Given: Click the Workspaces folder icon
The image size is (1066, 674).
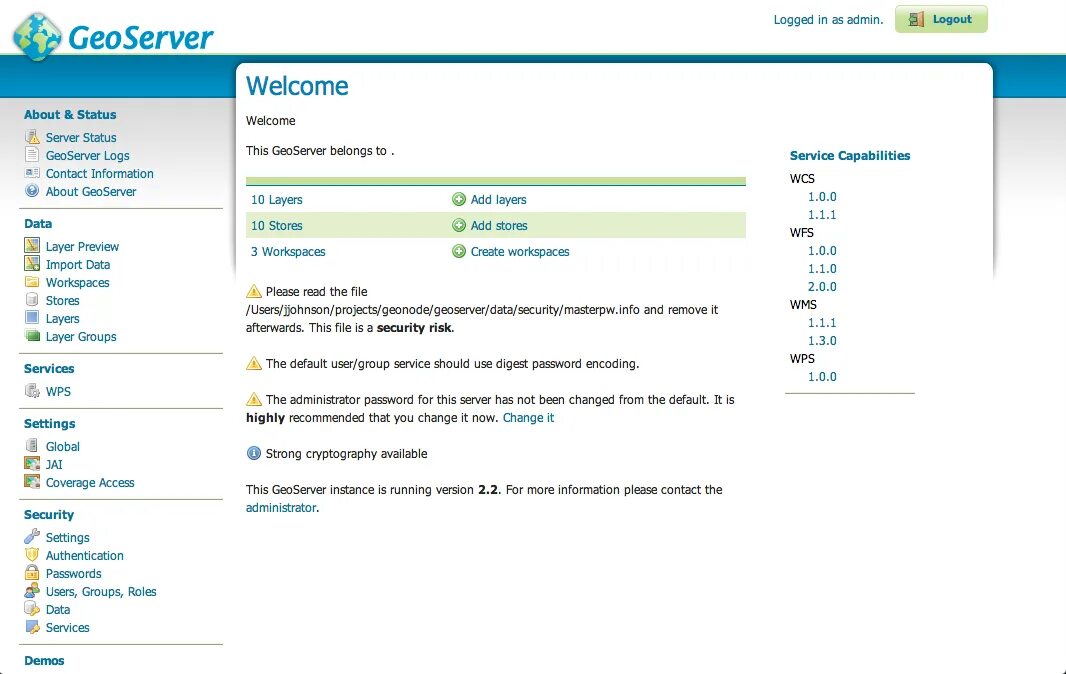Looking at the screenshot, I should point(32,282).
